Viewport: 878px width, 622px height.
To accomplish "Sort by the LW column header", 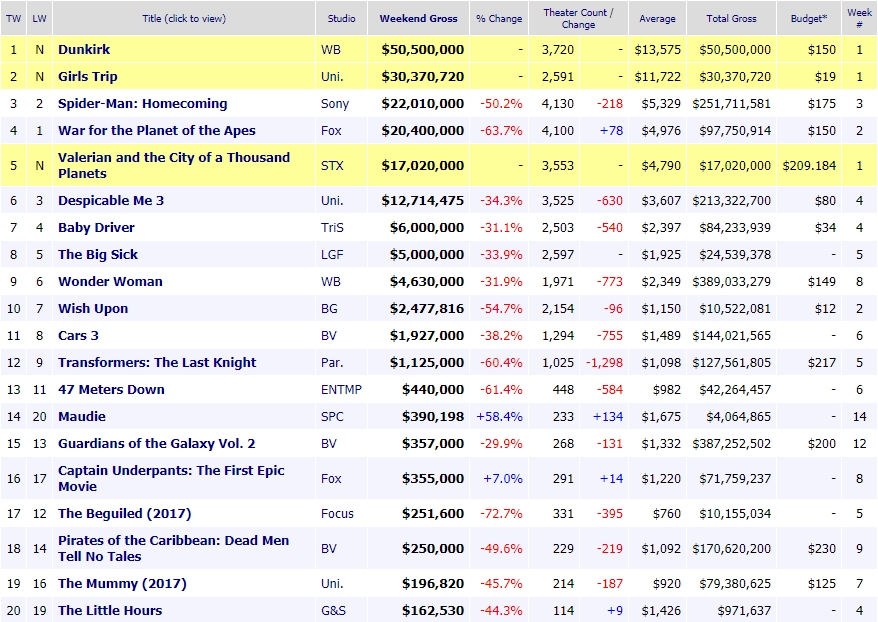I will [x=39, y=18].
